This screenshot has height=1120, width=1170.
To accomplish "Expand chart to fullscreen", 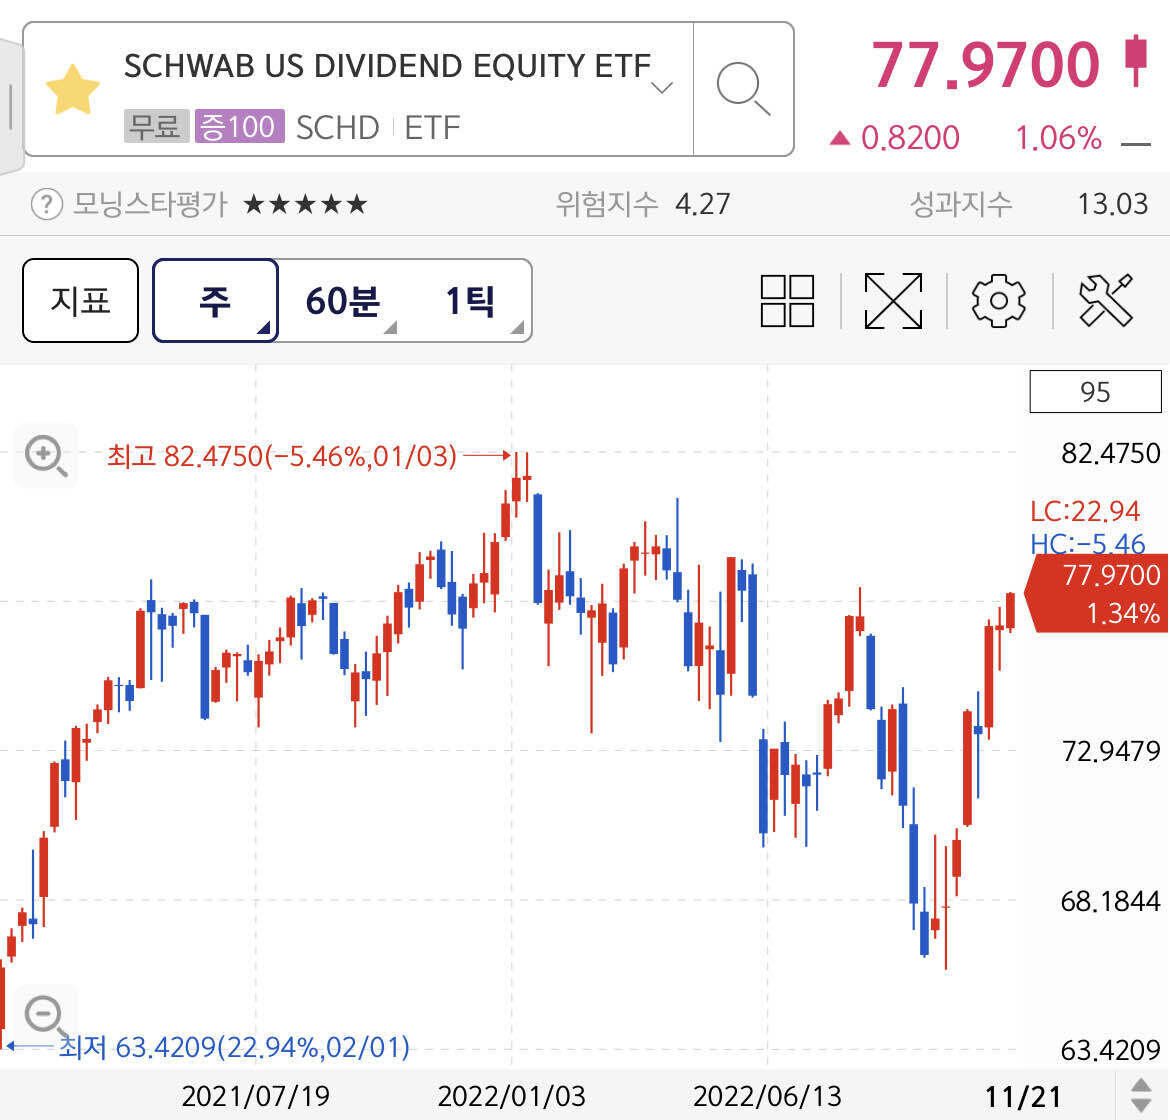I will coord(893,300).
